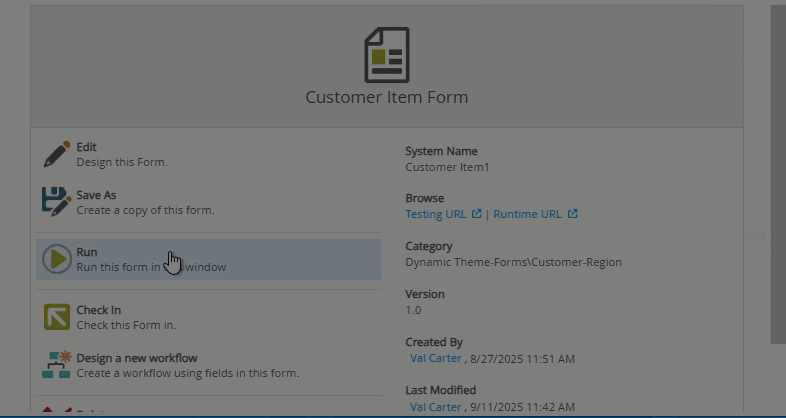The width and height of the screenshot is (786, 418).
Task: Click the Edit pencil icon
Action: [x=56, y=154]
